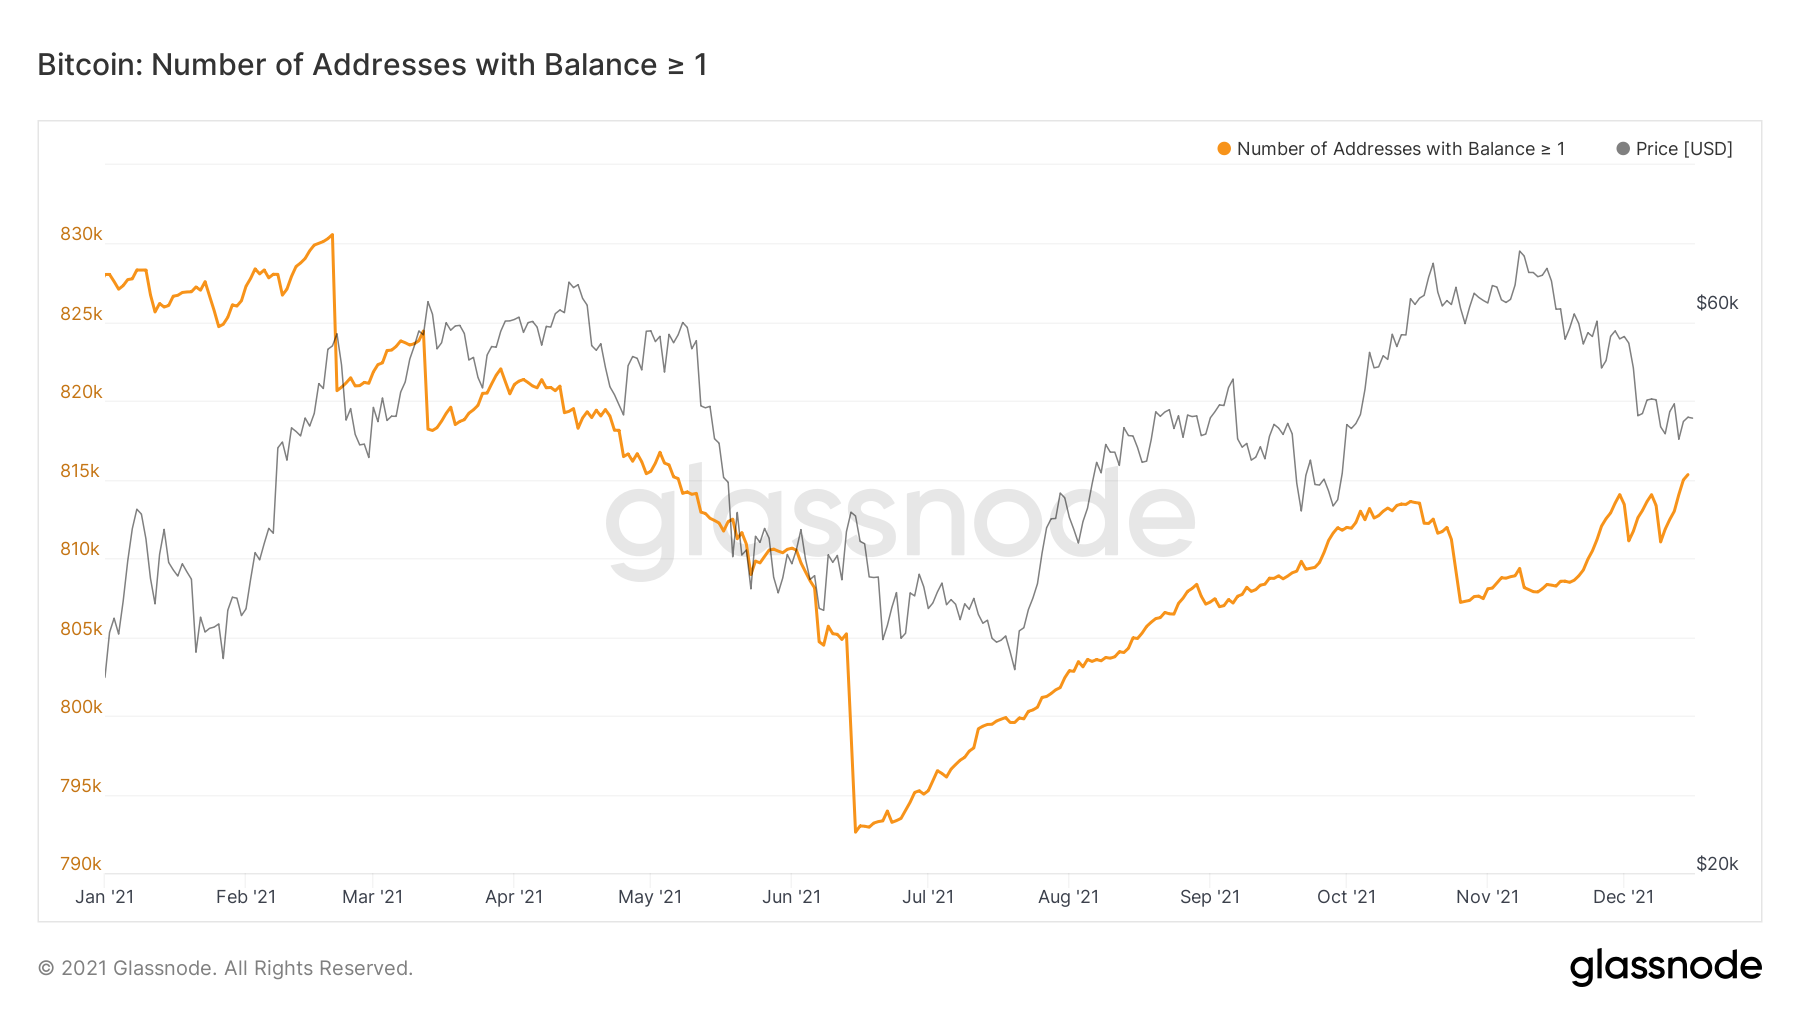Click the chart title text
Screen dimensions: 1800x1013
[372, 65]
